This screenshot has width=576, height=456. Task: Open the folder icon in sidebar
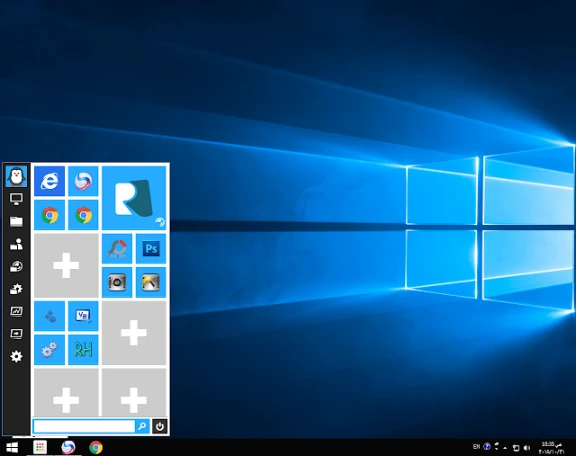point(16,222)
